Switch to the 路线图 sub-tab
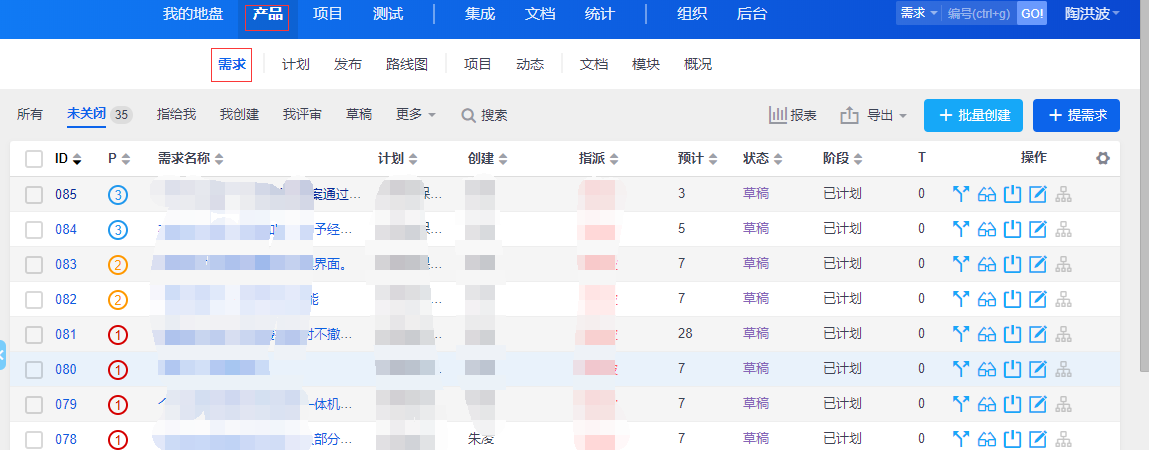This screenshot has width=1149, height=450. point(407,64)
